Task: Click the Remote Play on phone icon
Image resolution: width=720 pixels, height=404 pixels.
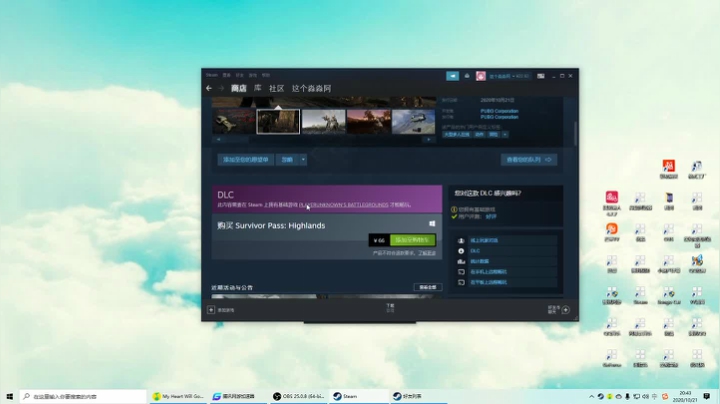Action: (x=461, y=272)
